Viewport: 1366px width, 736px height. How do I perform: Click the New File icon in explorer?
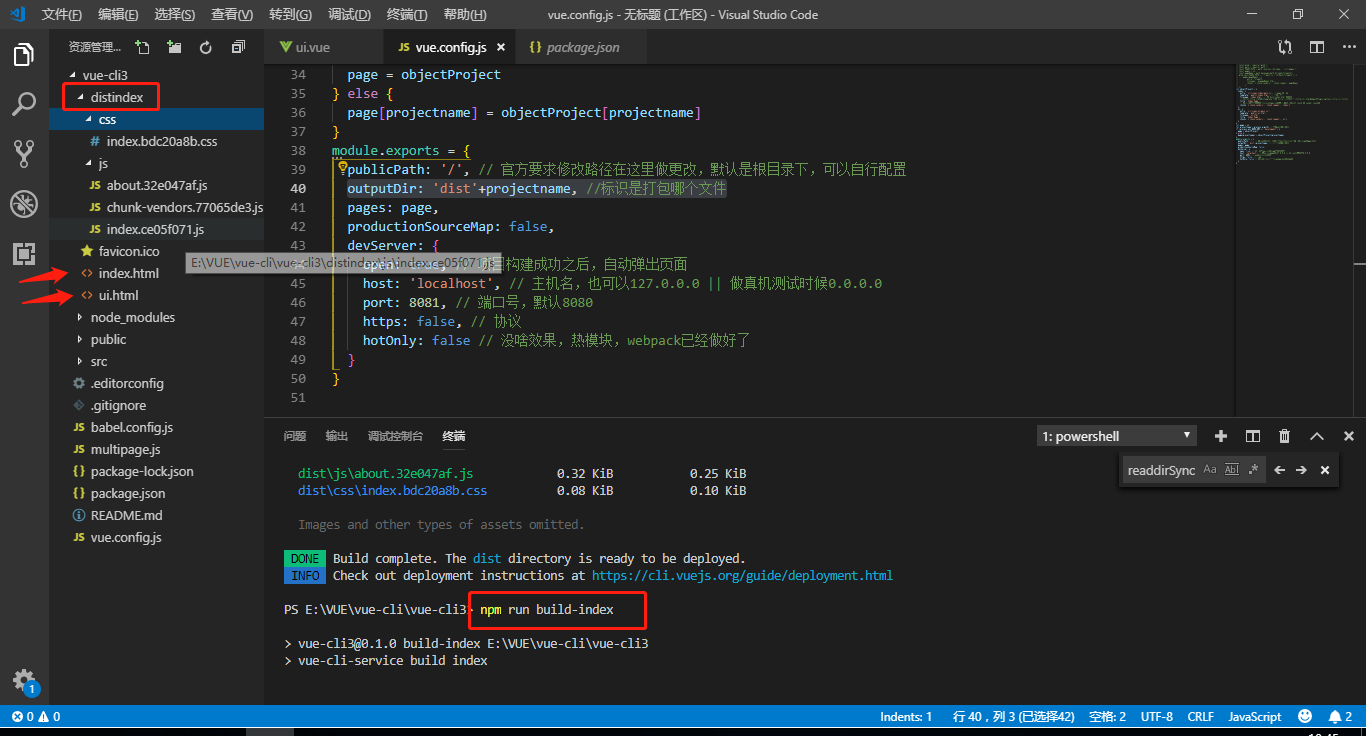point(142,47)
